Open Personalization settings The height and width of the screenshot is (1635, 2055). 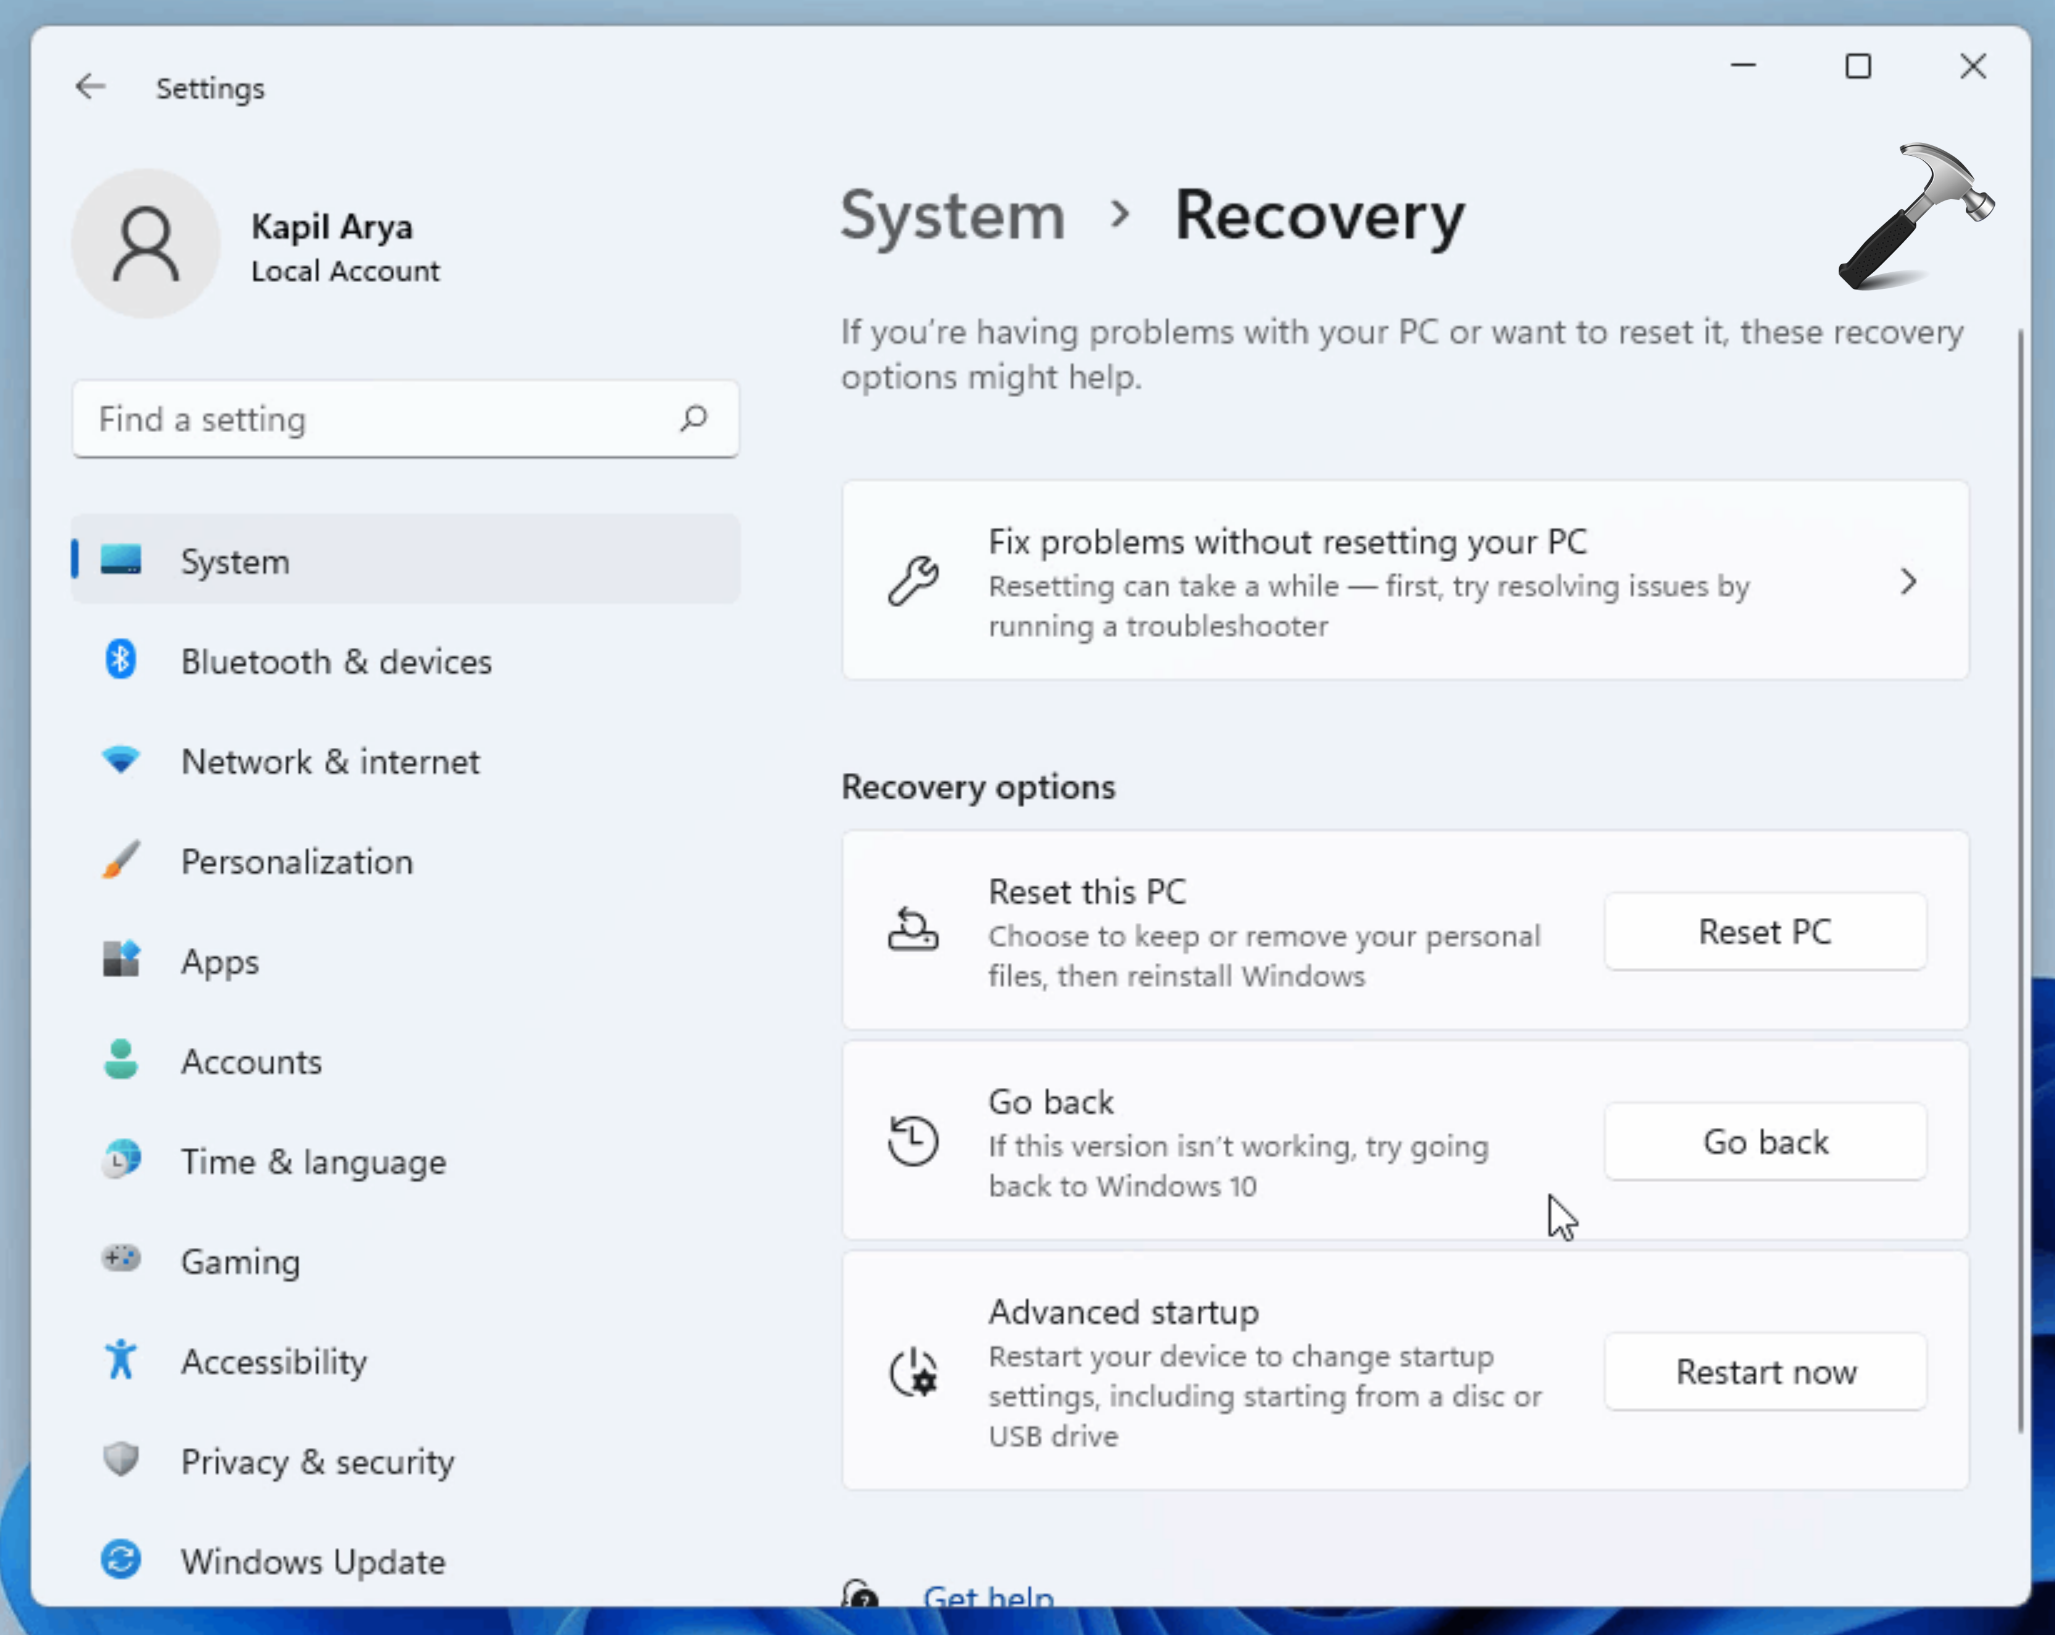[297, 861]
